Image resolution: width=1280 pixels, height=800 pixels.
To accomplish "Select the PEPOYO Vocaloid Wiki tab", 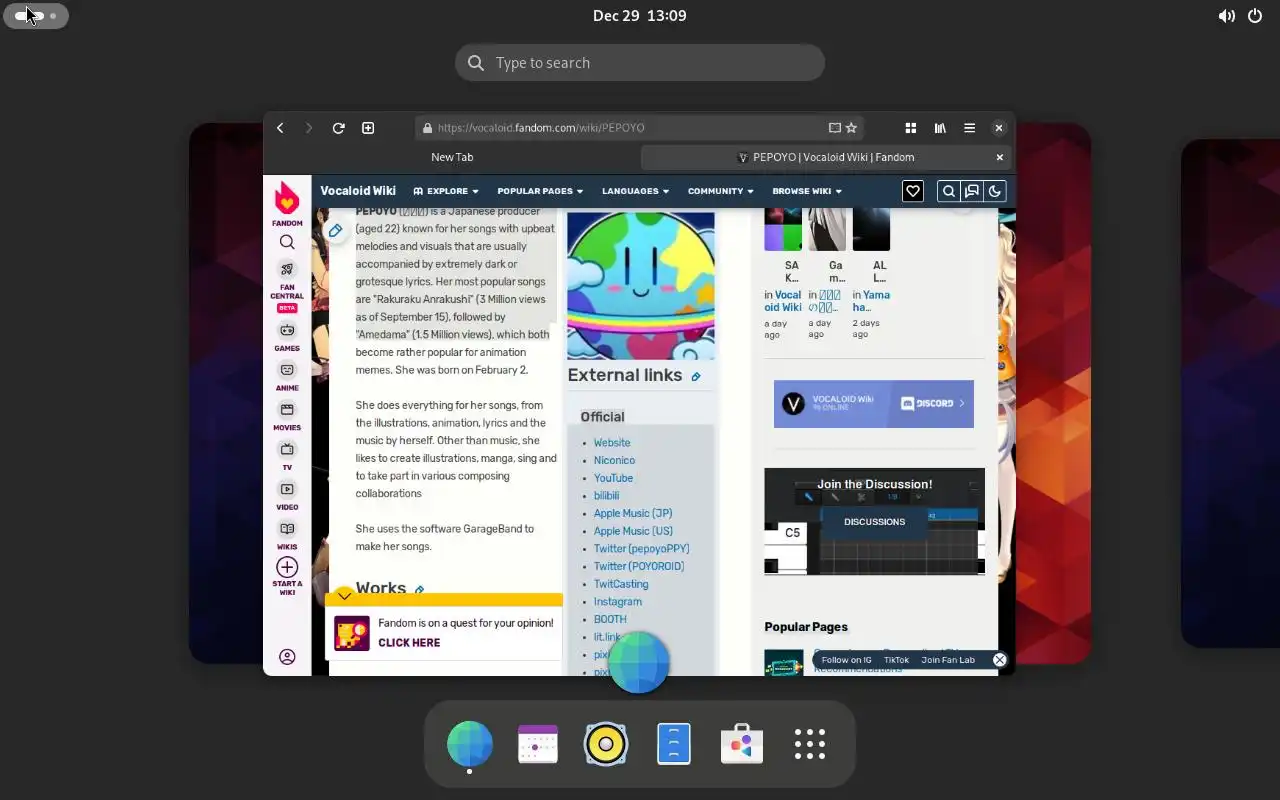I will point(825,157).
